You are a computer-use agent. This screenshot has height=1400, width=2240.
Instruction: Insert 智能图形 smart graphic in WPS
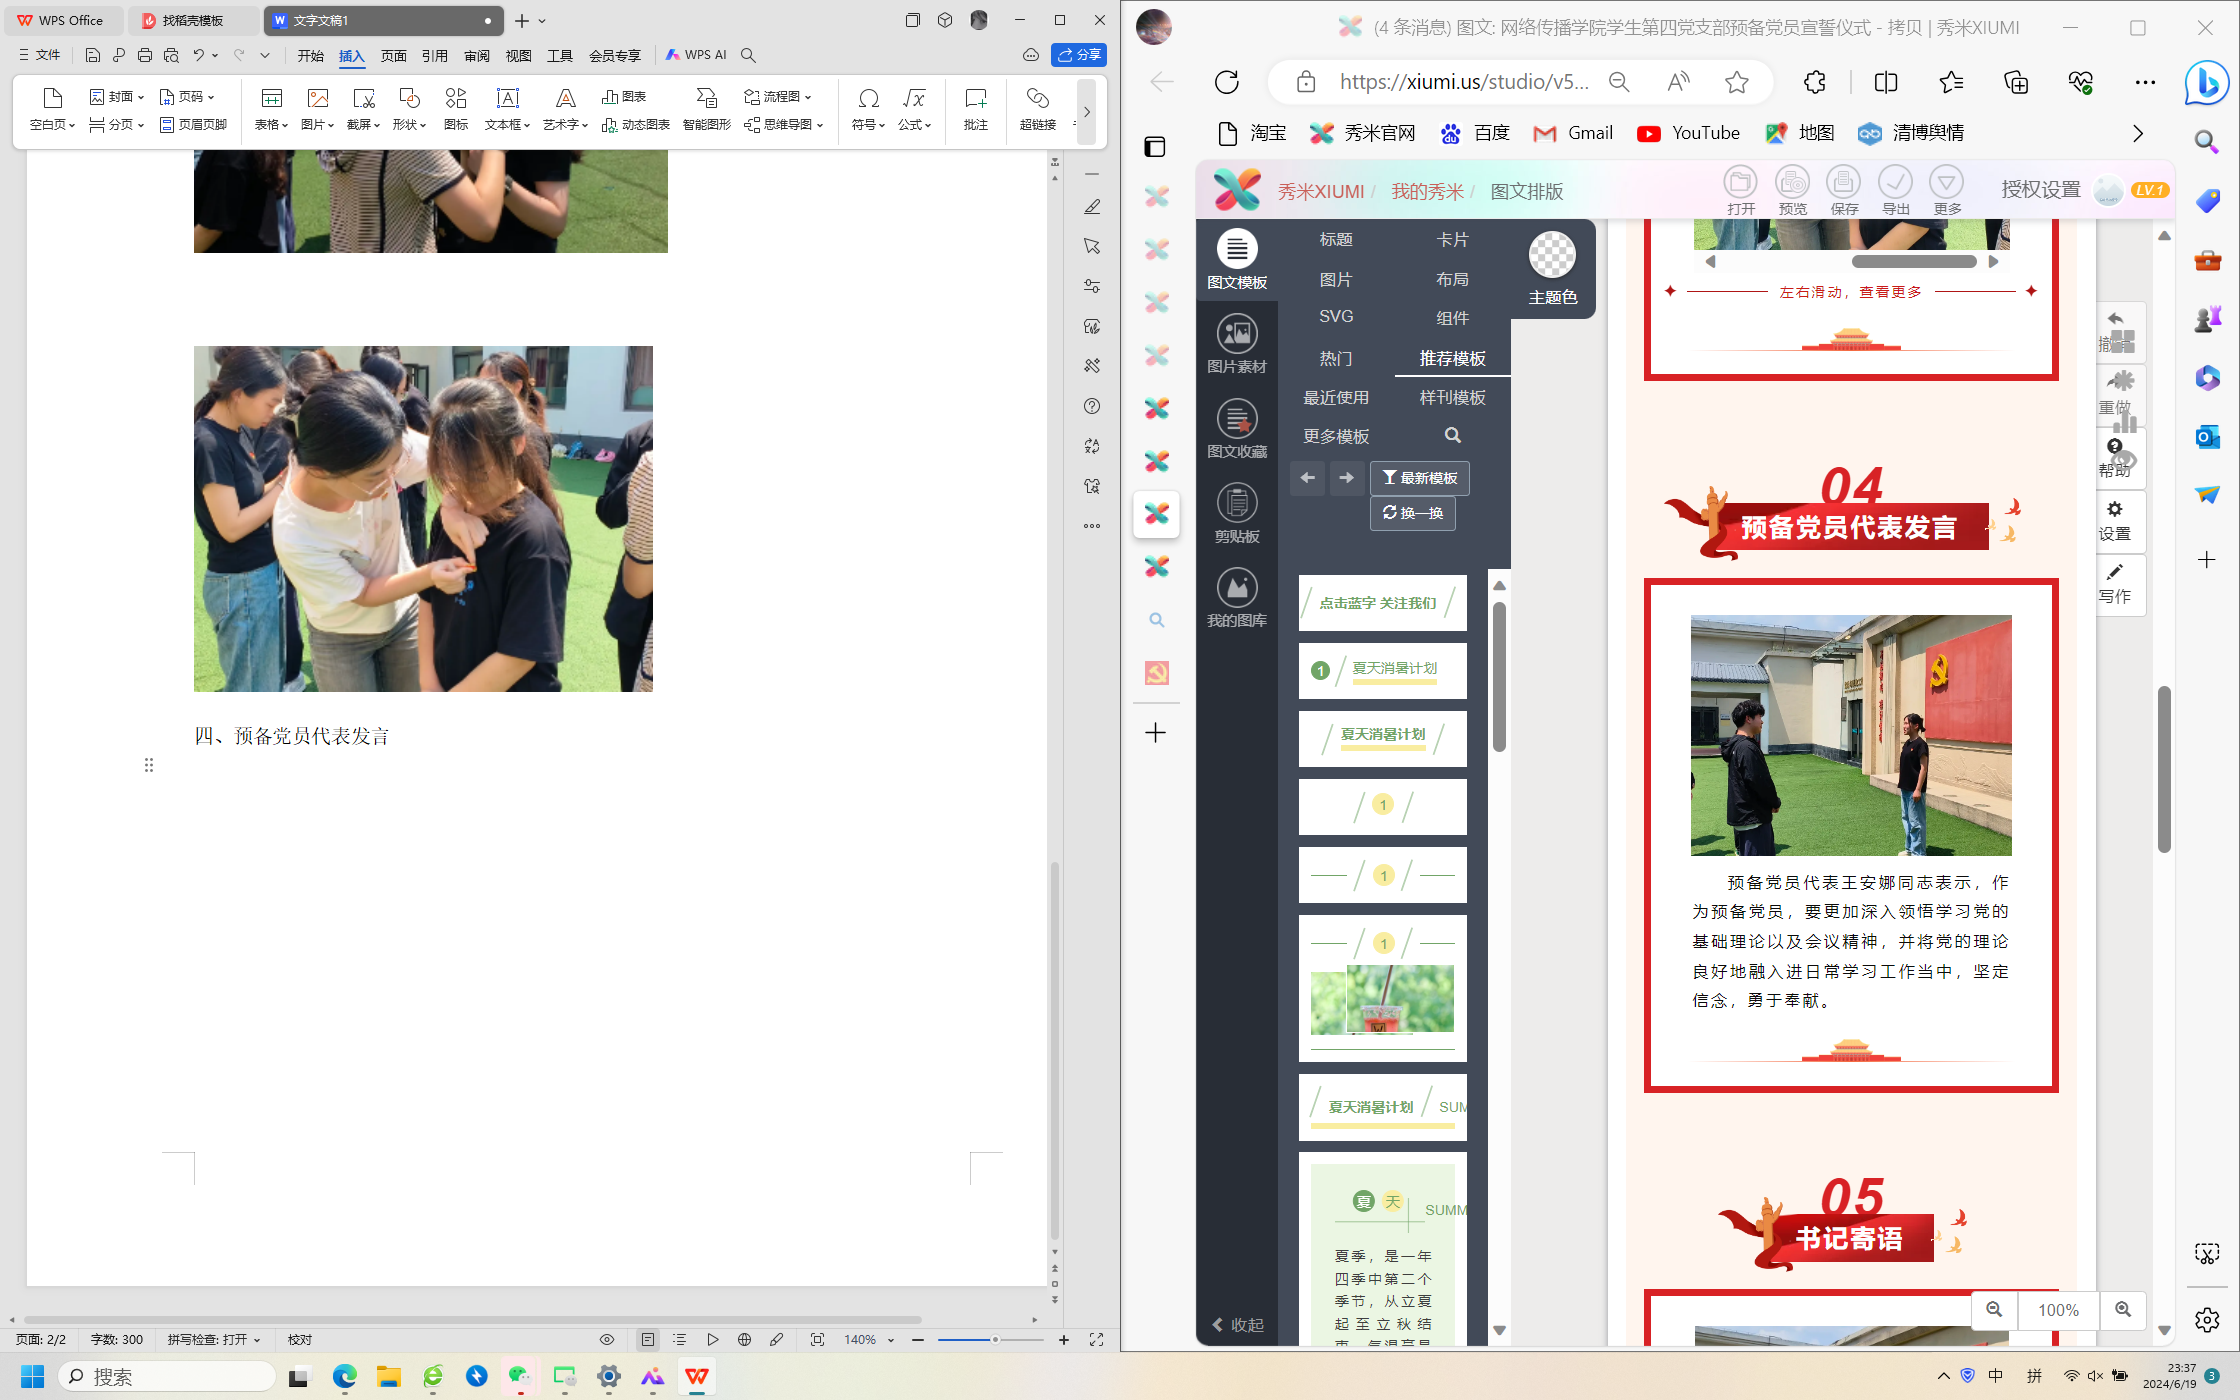coord(706,109)
